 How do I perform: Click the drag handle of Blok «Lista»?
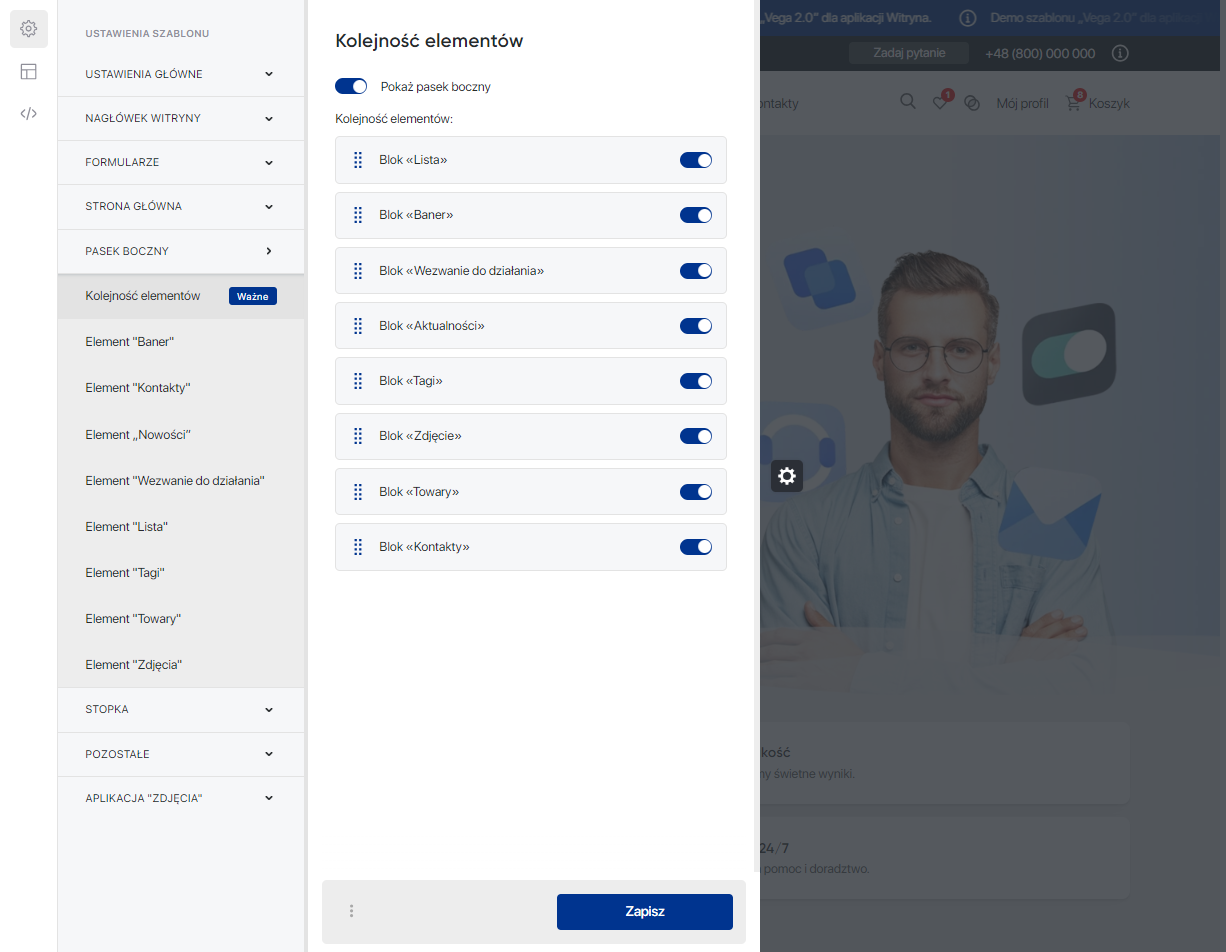click(358, 160)
